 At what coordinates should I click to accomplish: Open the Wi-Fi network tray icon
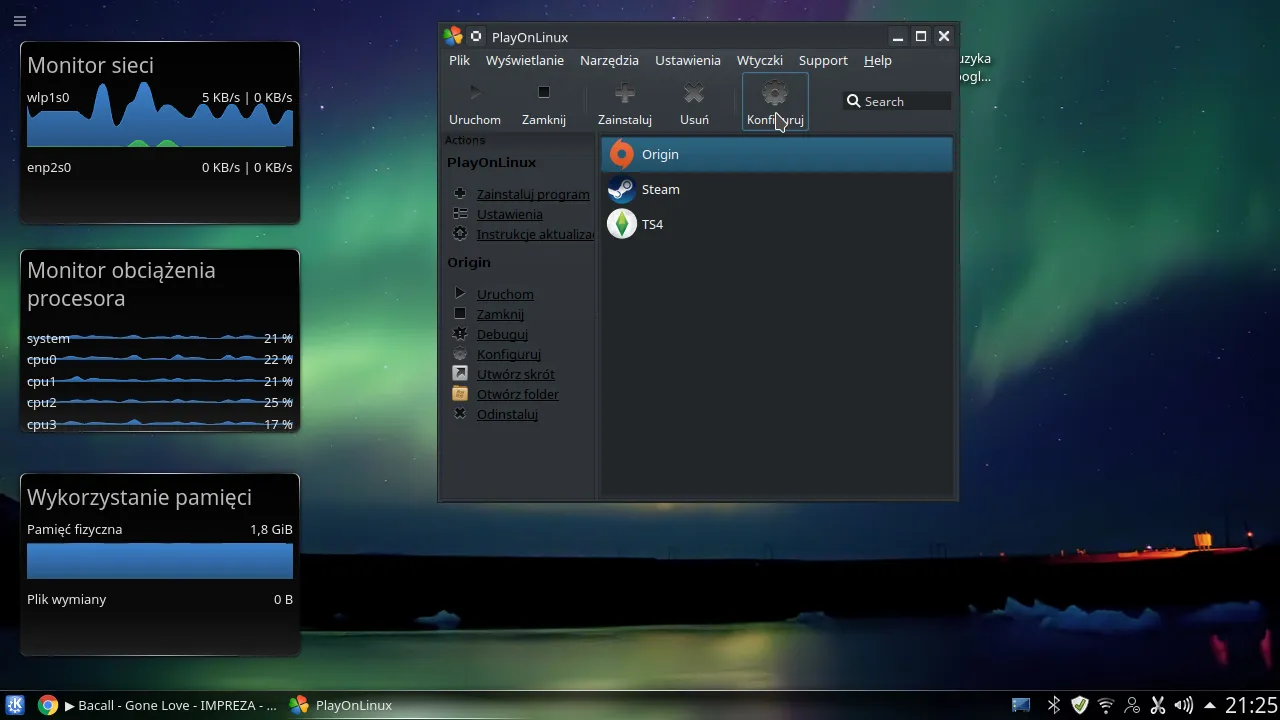click(x=1106, y=705)
